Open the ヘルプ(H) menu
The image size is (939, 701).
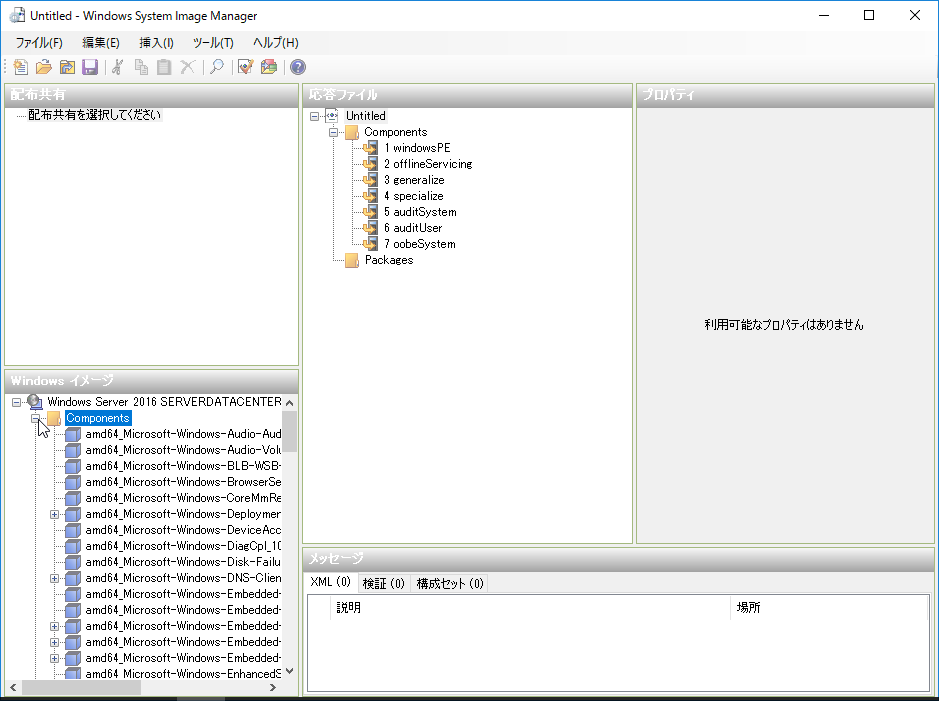tap(275, 43)
